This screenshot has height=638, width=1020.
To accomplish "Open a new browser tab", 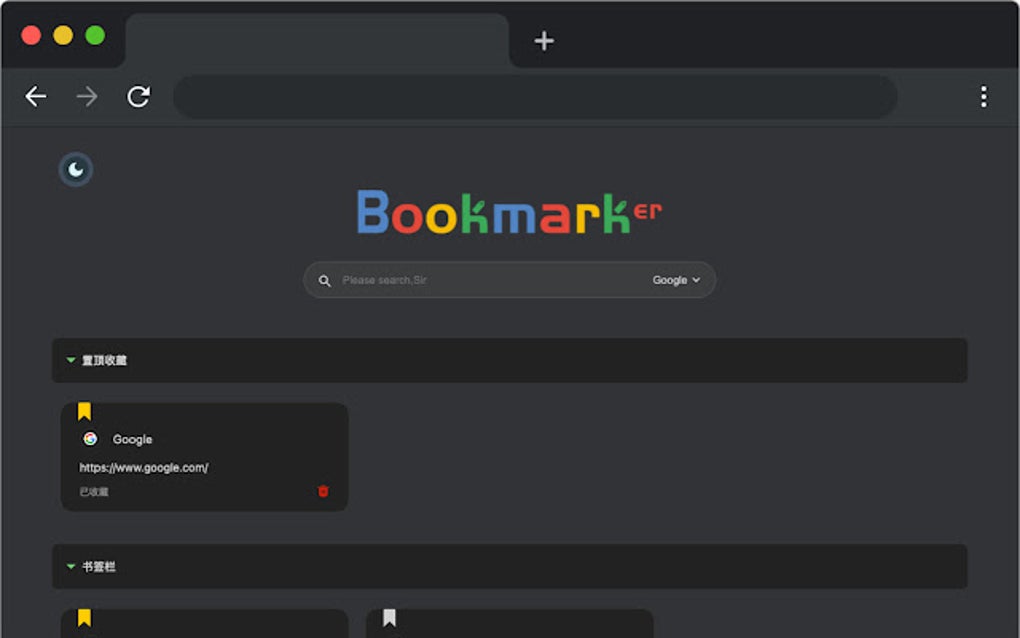I will tap(543, 40).
